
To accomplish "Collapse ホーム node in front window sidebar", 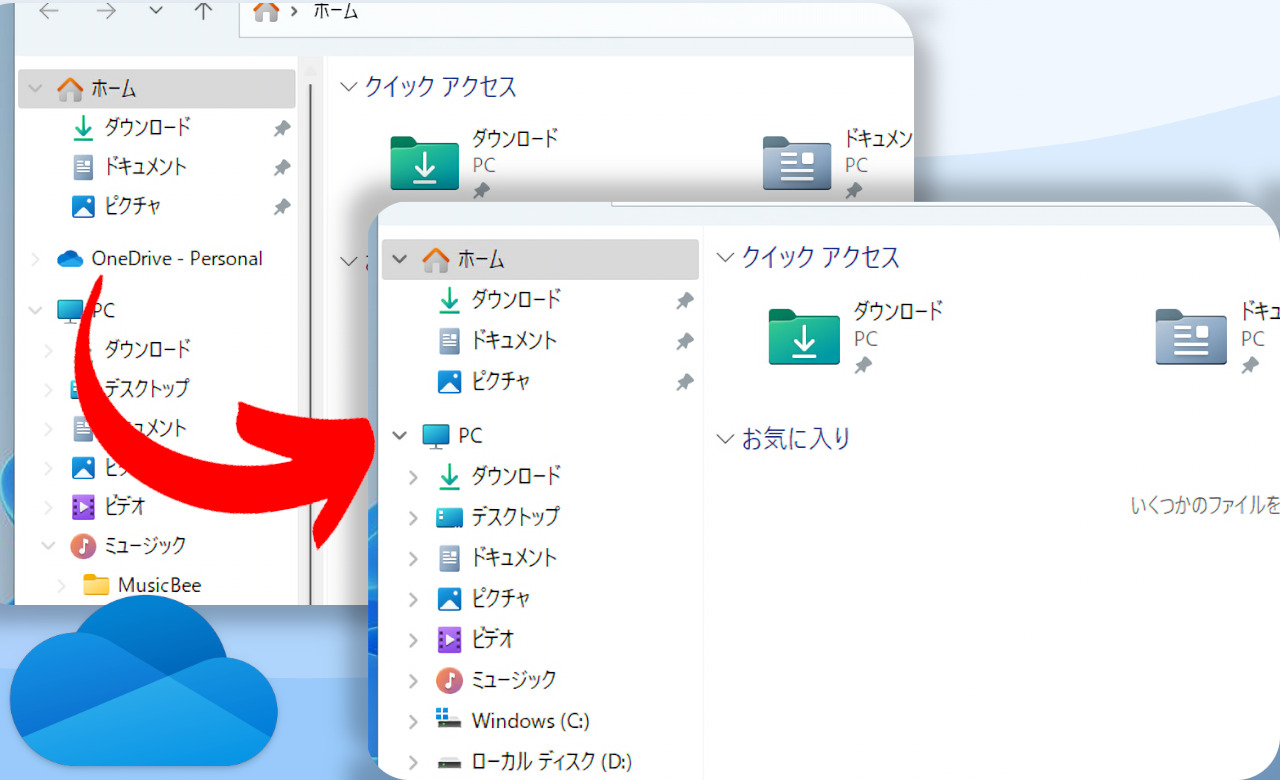I will (x=400, y=260).
